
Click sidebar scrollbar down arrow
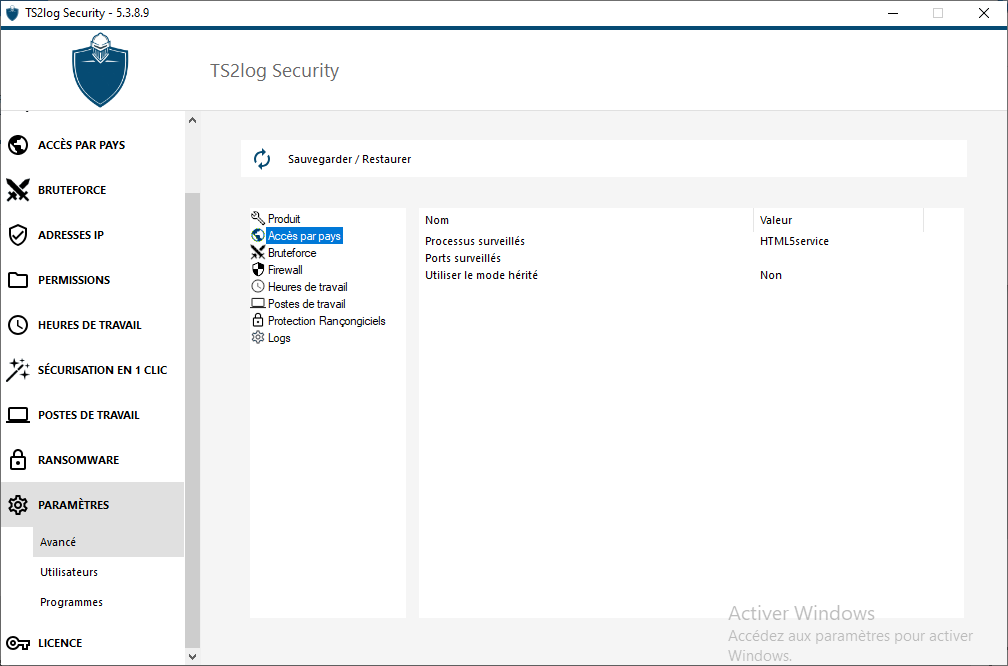(192, 656)
